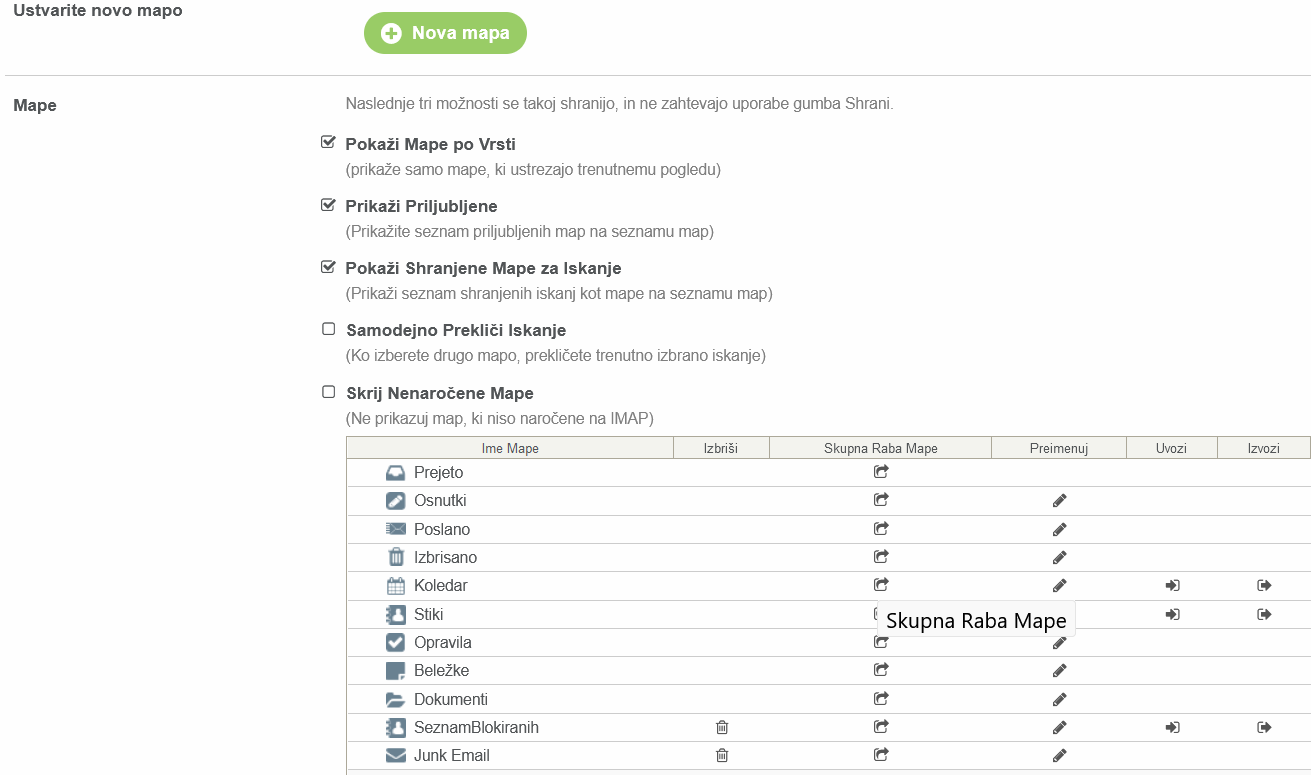Click the Opravila checkmark icon
This screenshot has width=1311, height=775.
click(395, 642)
